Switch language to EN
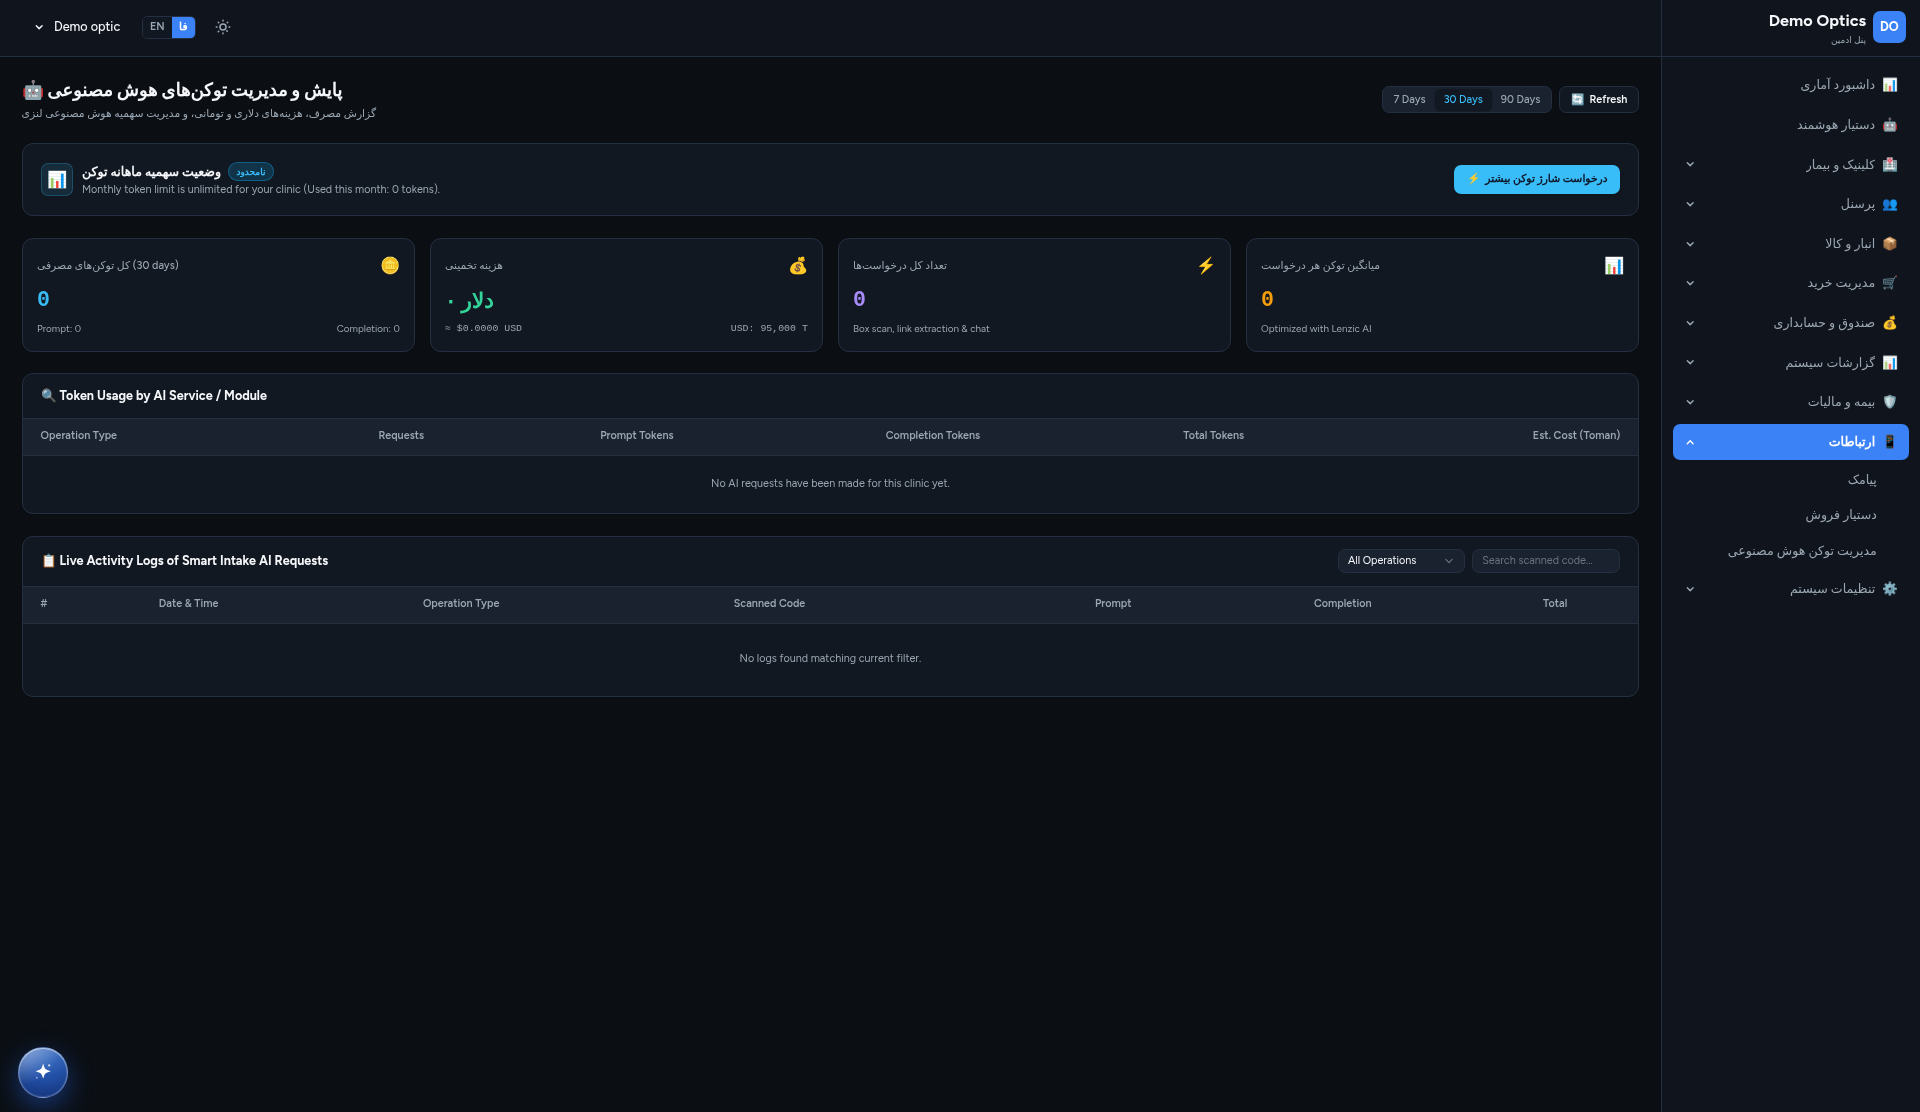The height and width of the screenshot is (1112, 1920). coord(157,27)
